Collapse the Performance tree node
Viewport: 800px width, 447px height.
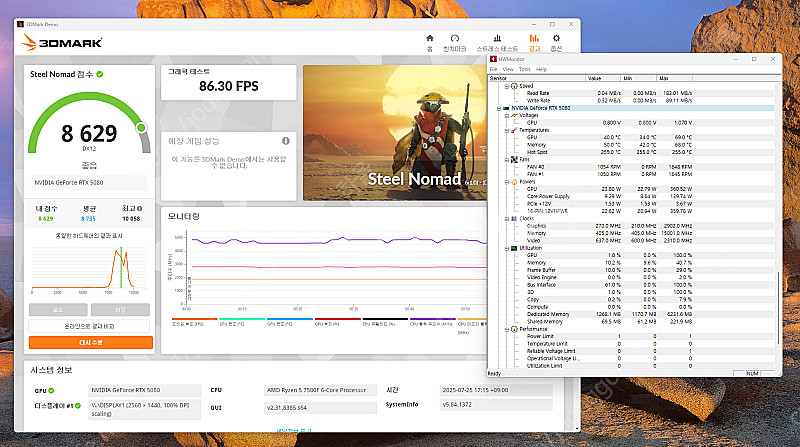click(507, 329)
